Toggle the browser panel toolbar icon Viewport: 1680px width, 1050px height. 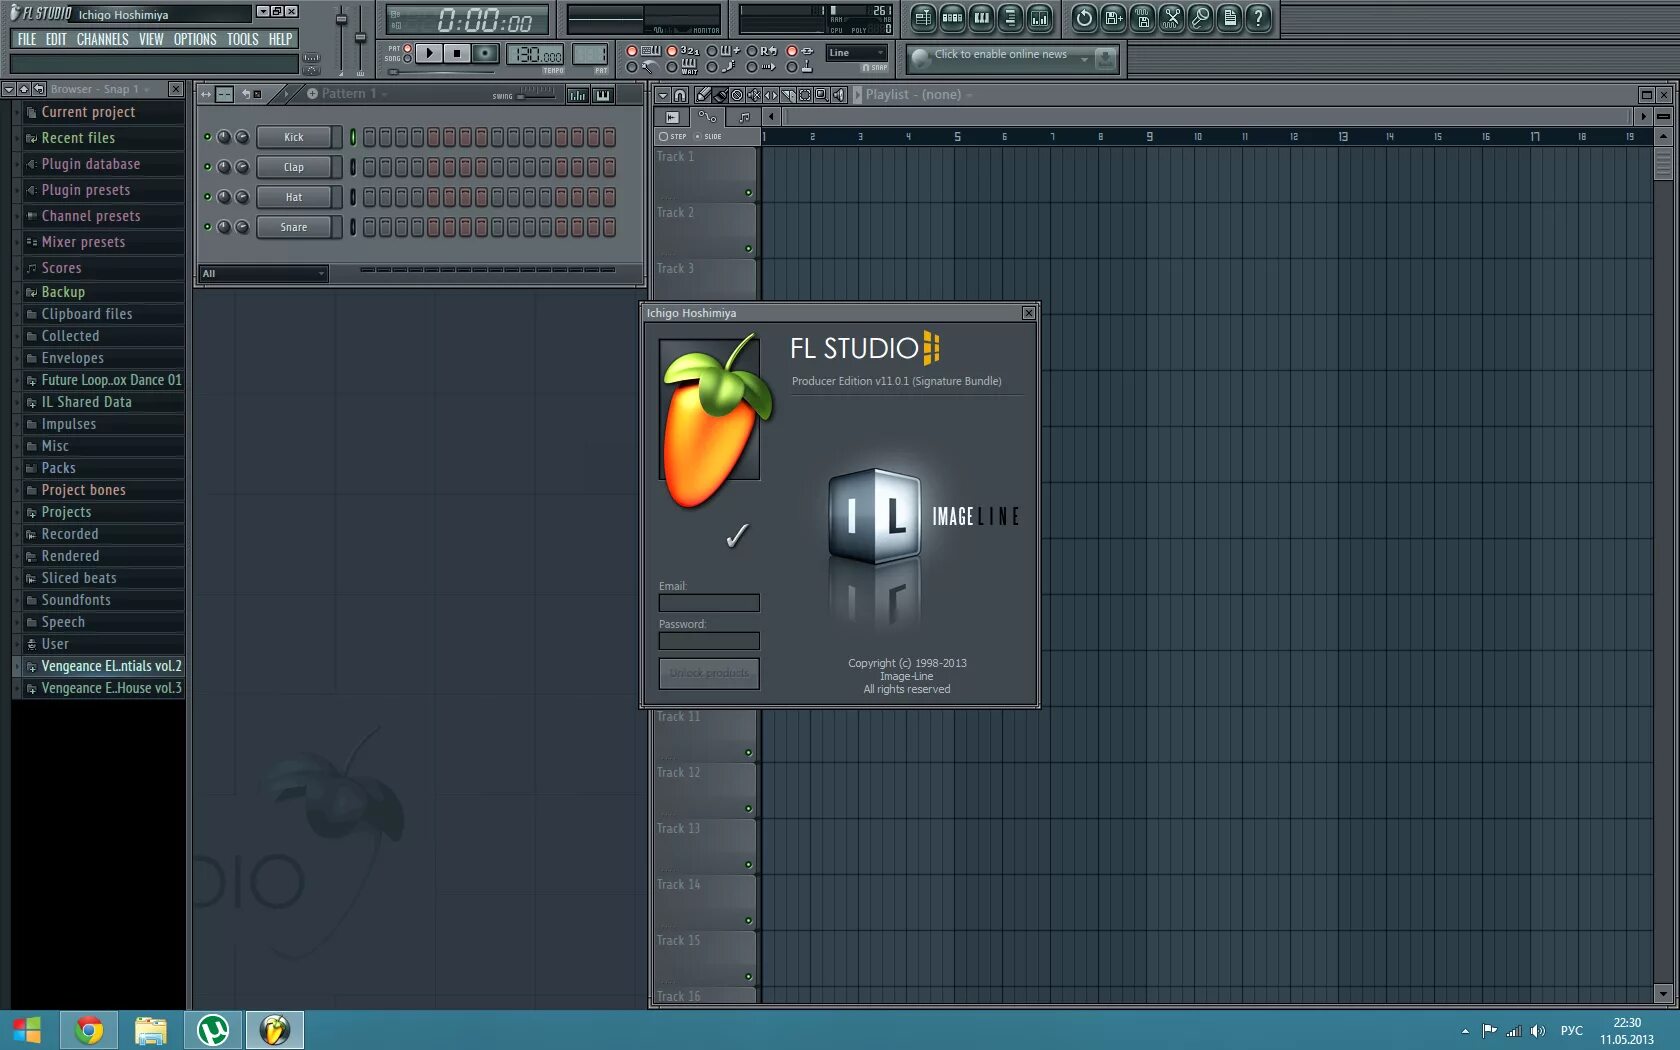(x=1010, y=17)
